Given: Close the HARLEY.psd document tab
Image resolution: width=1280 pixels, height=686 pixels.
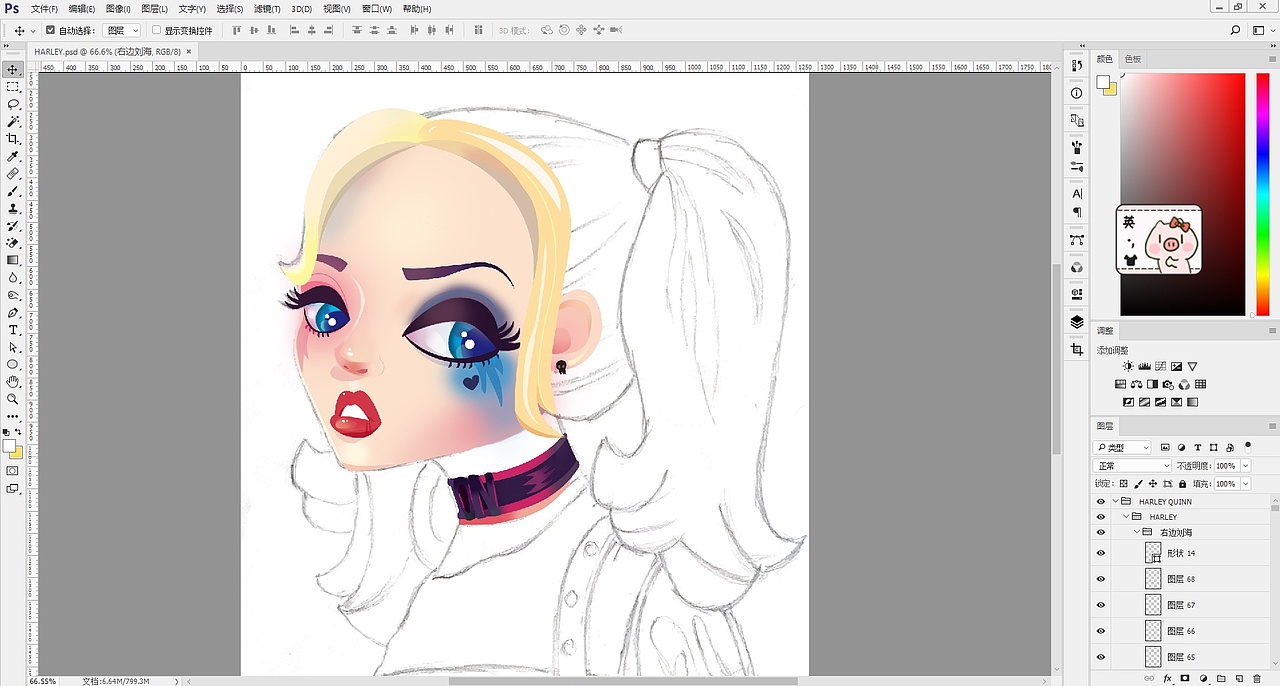Looking at the screenshot, I should click(x=188, y=51).
